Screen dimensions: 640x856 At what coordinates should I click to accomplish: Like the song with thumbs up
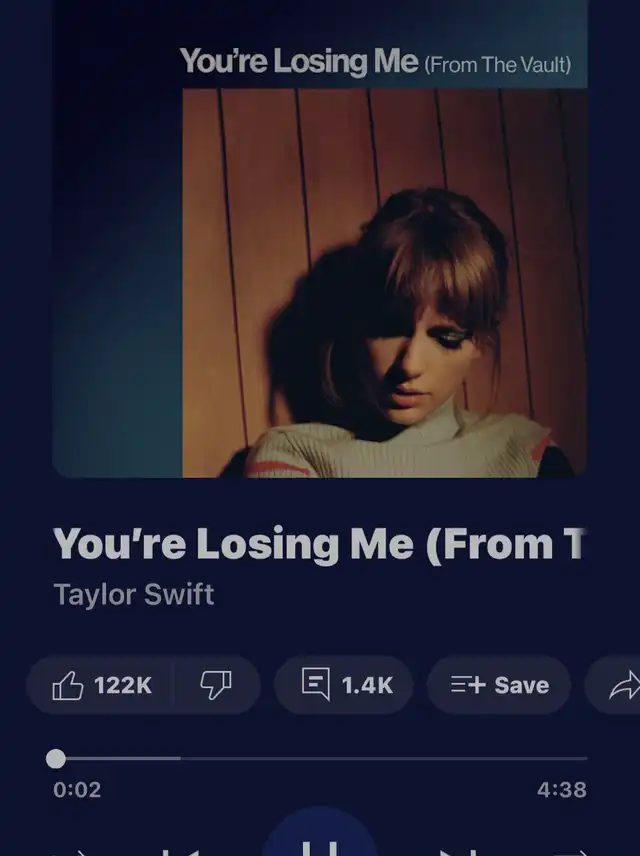[x=68, y=685]
